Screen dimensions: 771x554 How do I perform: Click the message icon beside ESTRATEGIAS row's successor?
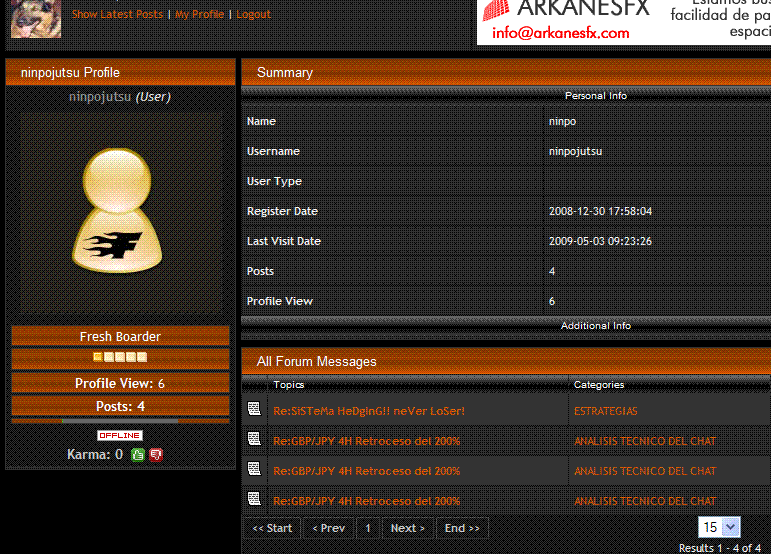point(254,439)
